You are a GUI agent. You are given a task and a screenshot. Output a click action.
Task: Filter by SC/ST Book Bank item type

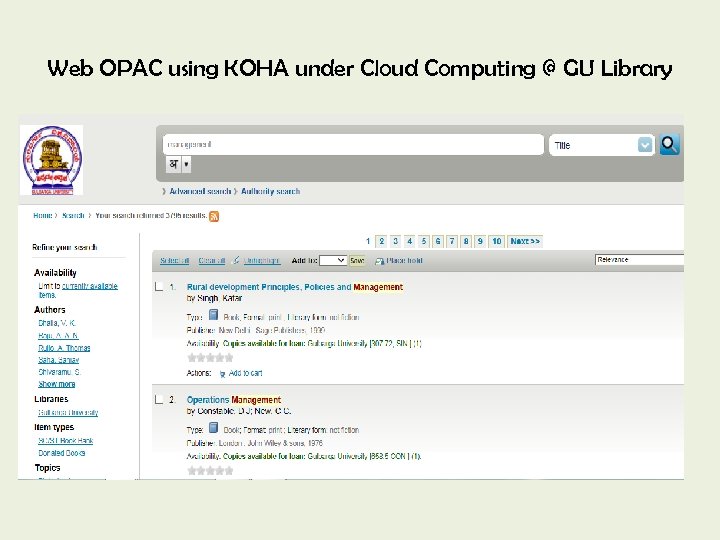pos(66,440)
